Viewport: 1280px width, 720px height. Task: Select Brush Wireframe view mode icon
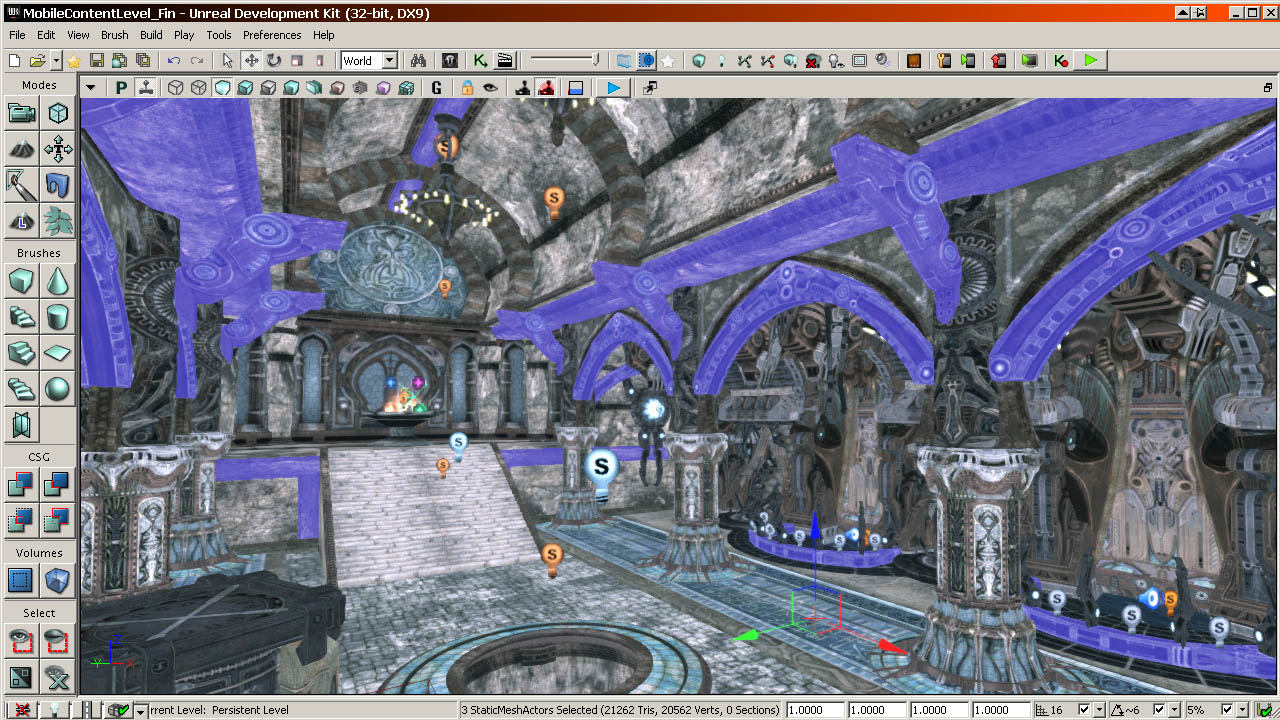tap(175, 88)
